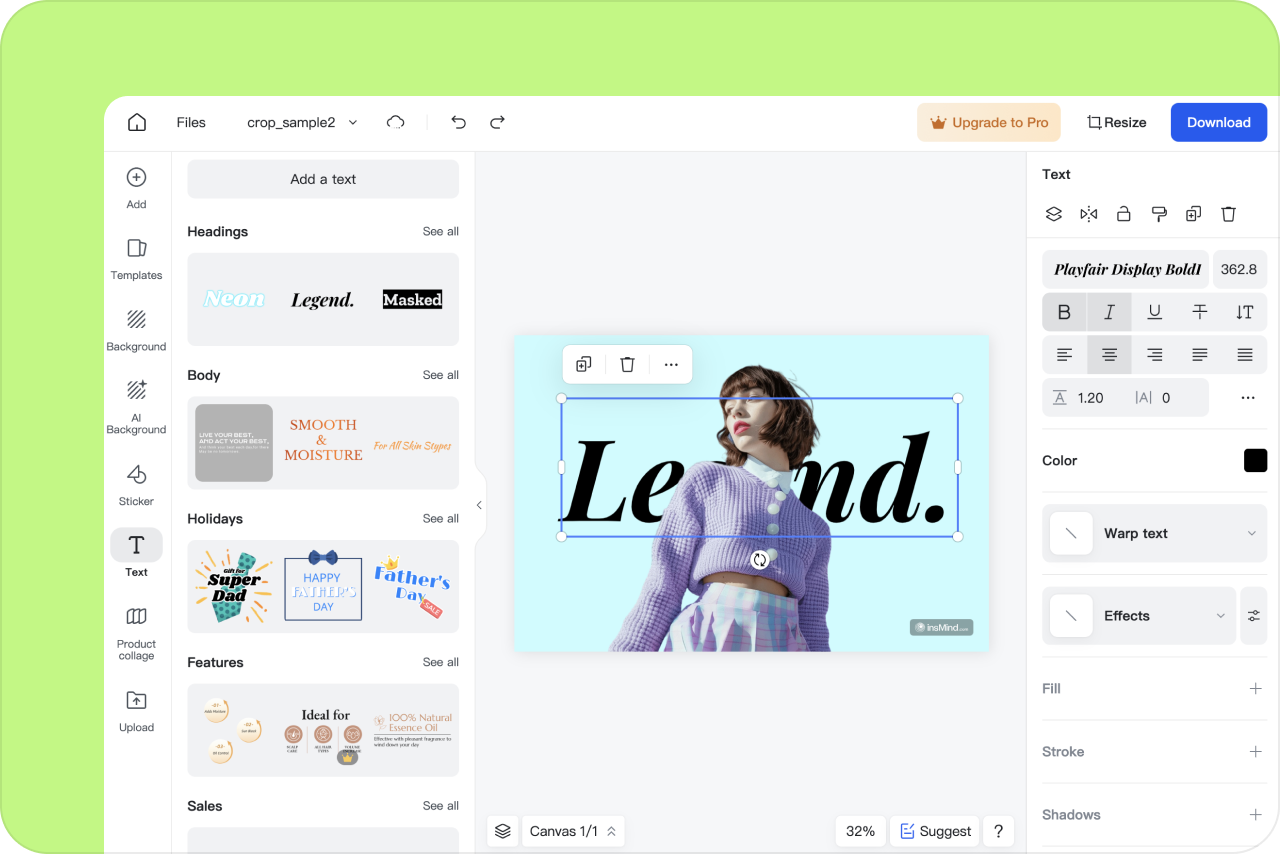
Task: Open more options in floating toolbar
Action: (x=671, y=365)
